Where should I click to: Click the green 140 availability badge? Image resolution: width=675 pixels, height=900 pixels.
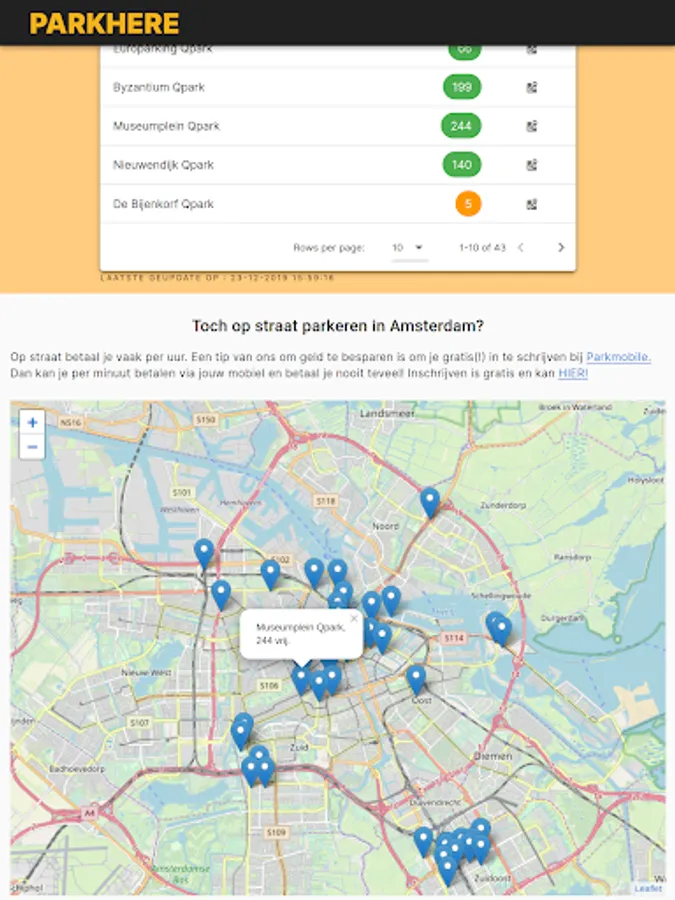coord(461,165)
